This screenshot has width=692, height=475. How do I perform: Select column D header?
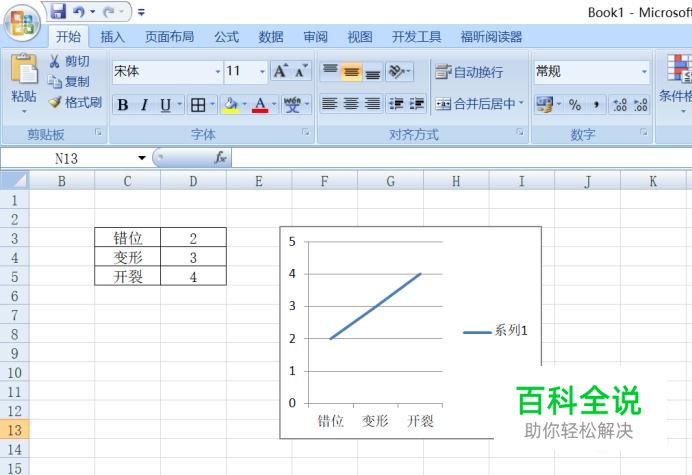[193, 181]
